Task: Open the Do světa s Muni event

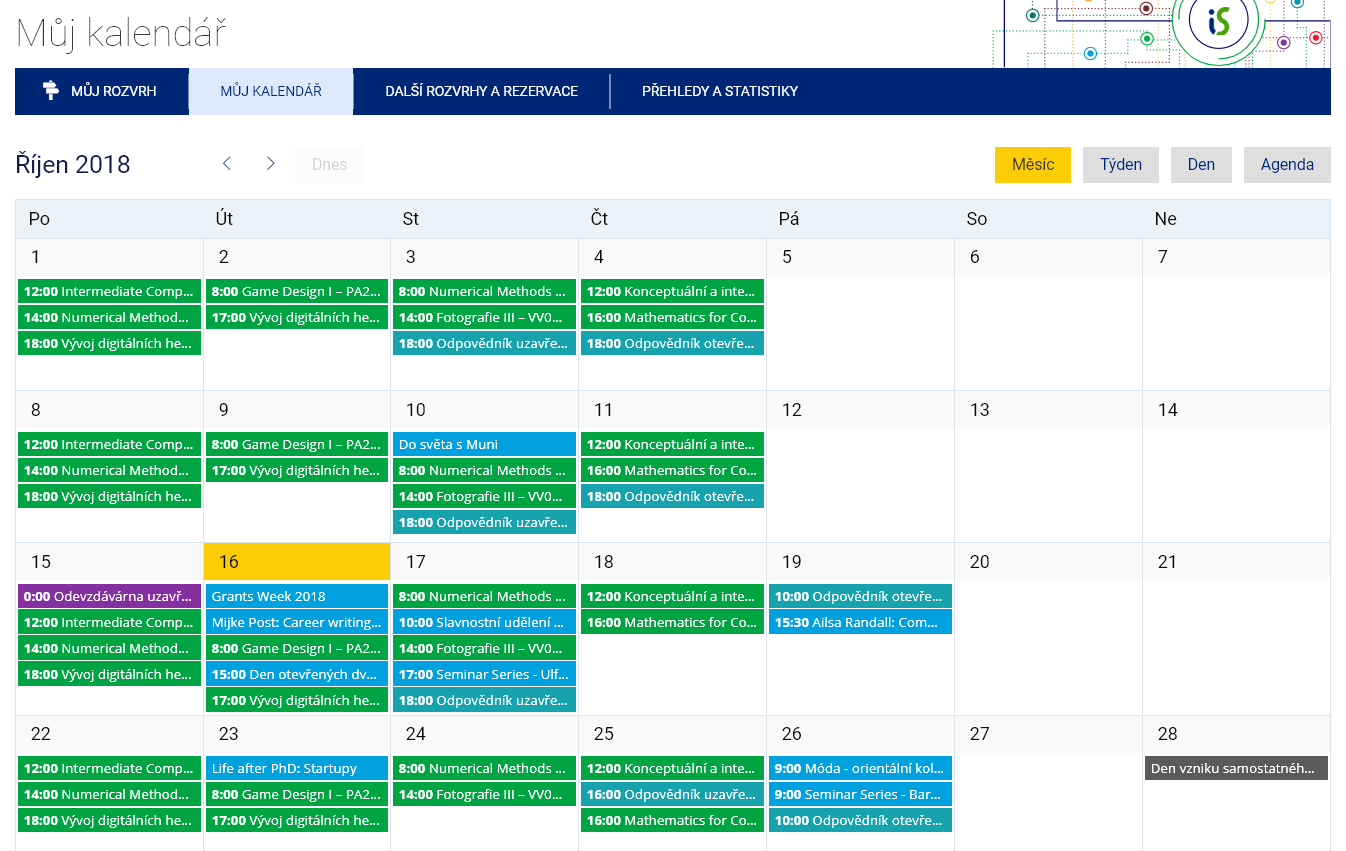Action: click(x=484, y=444)
